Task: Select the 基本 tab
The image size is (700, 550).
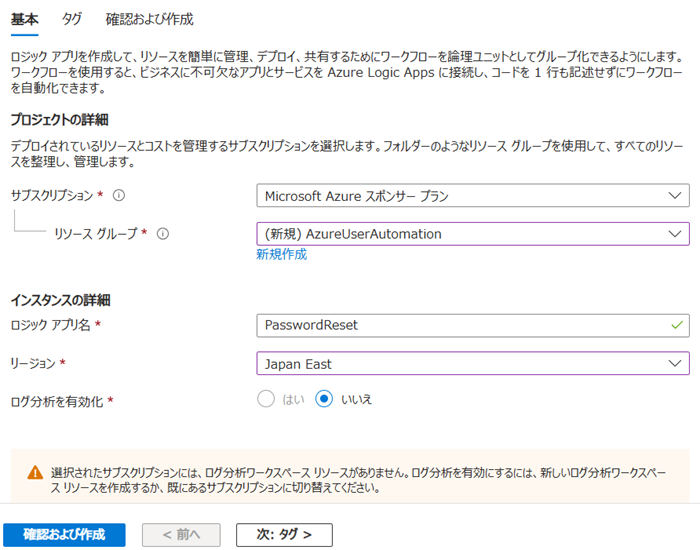Action: click(x=24, y=19)
